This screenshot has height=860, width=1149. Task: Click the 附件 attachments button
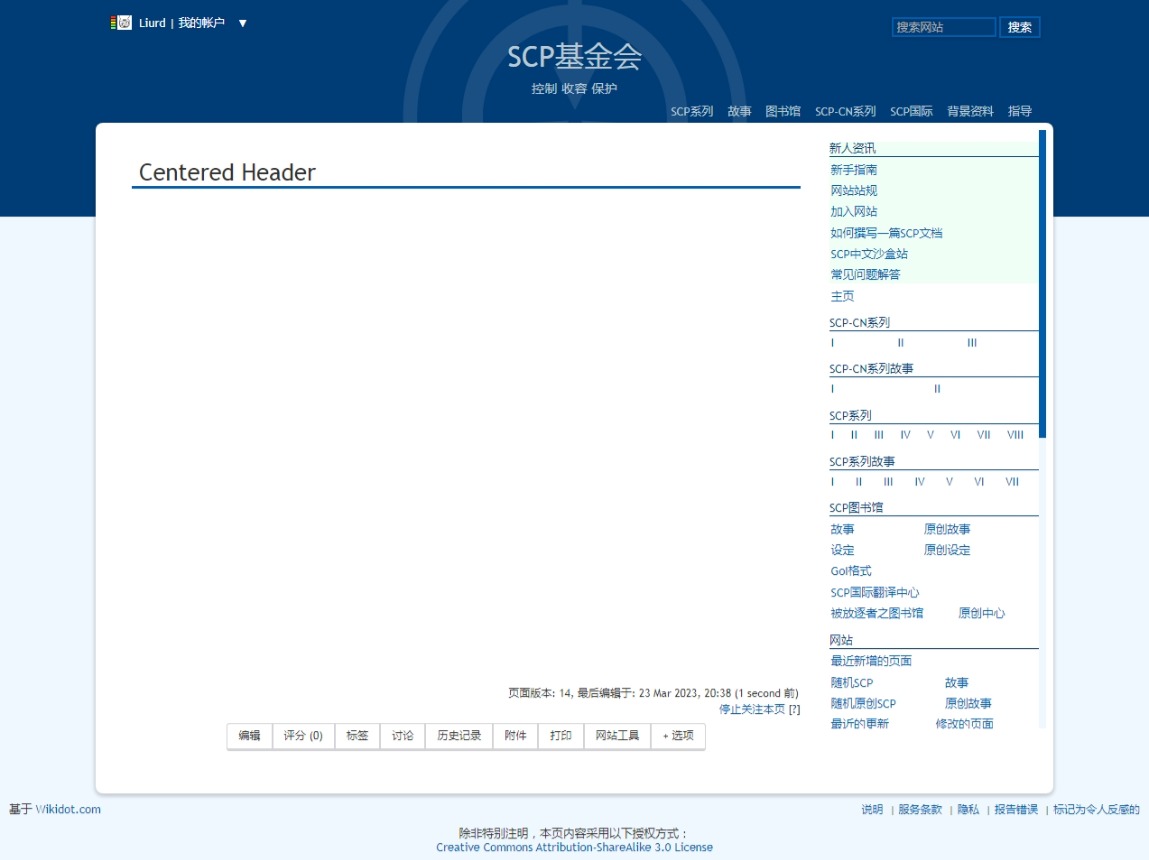pos(515,735)
